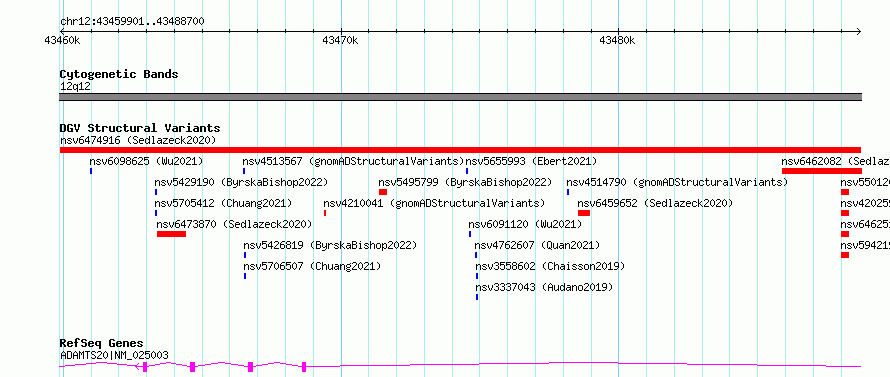Open nsv5426819 (ByrskaBishop2022) label

(x=330, y=245)
